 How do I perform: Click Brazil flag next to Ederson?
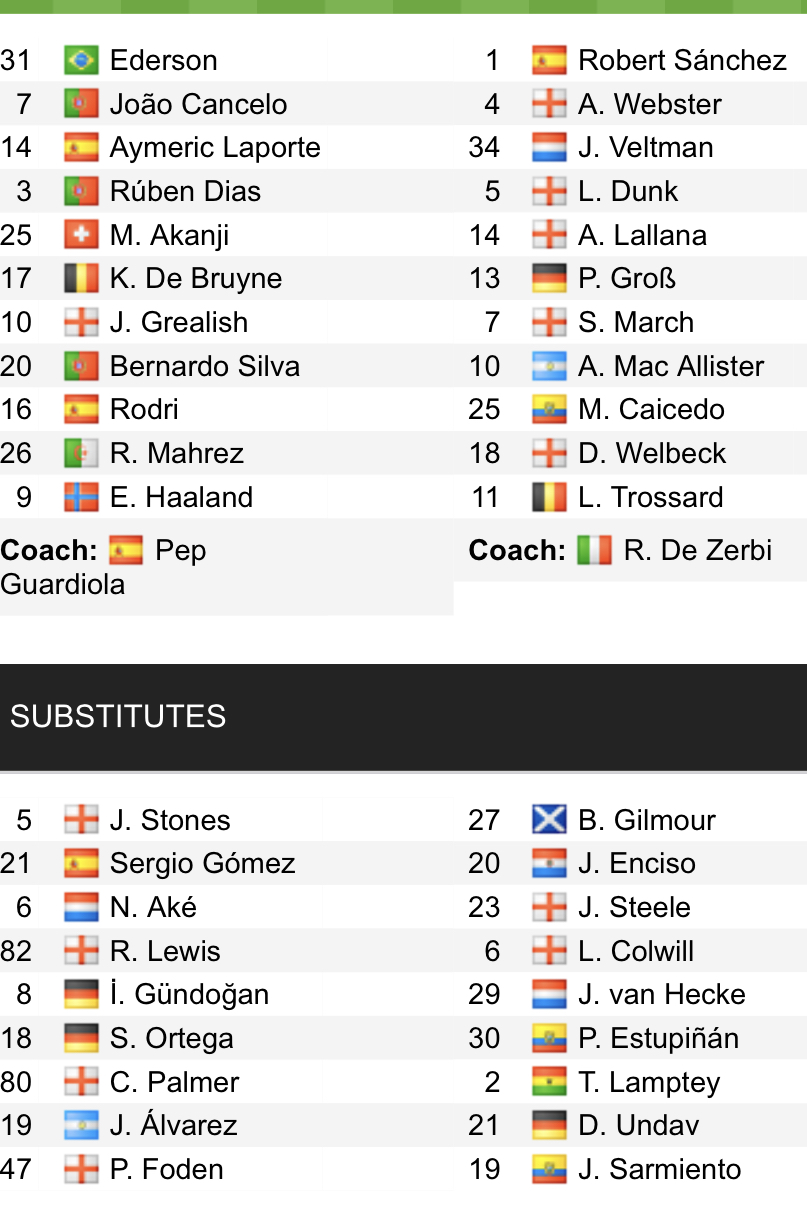point(81,61)
